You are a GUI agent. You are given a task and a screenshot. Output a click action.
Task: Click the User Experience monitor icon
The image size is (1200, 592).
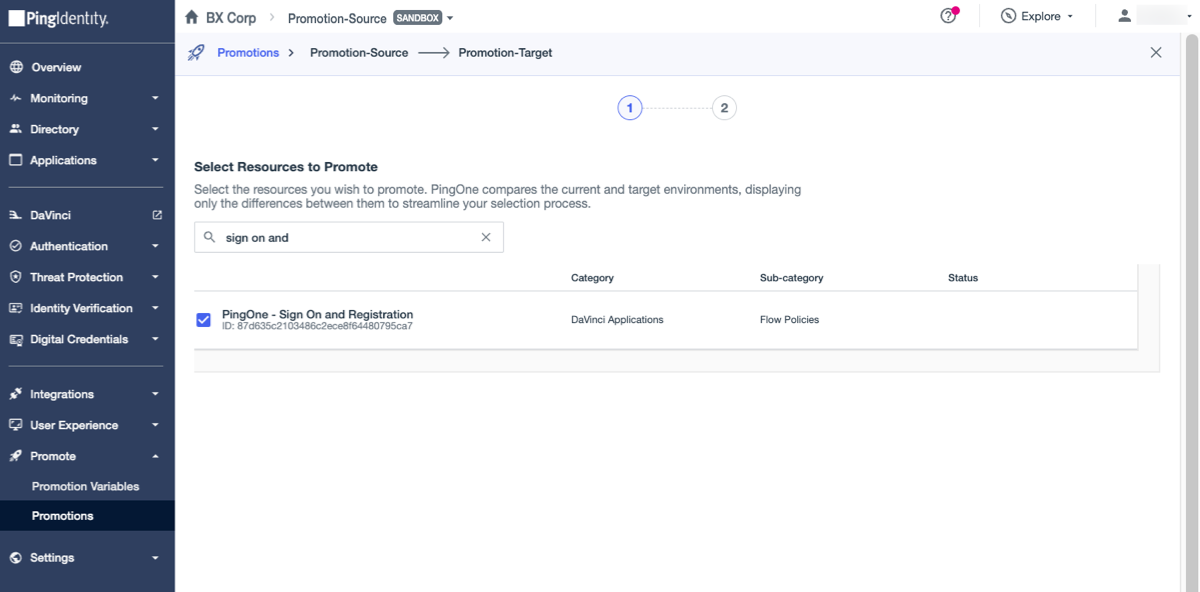tap(16, 425)
